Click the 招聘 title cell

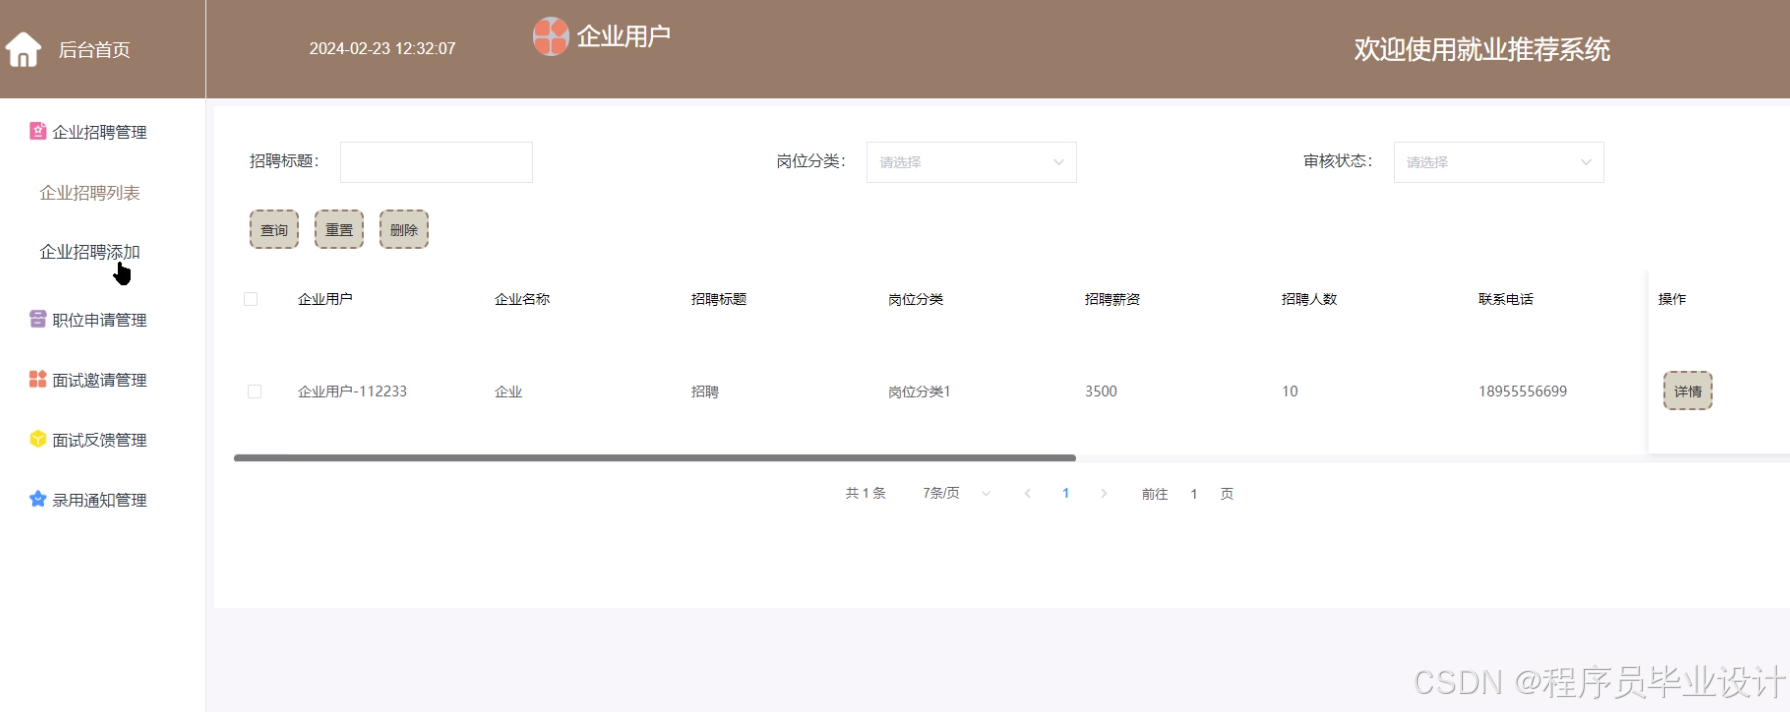(x=705, y=391)
